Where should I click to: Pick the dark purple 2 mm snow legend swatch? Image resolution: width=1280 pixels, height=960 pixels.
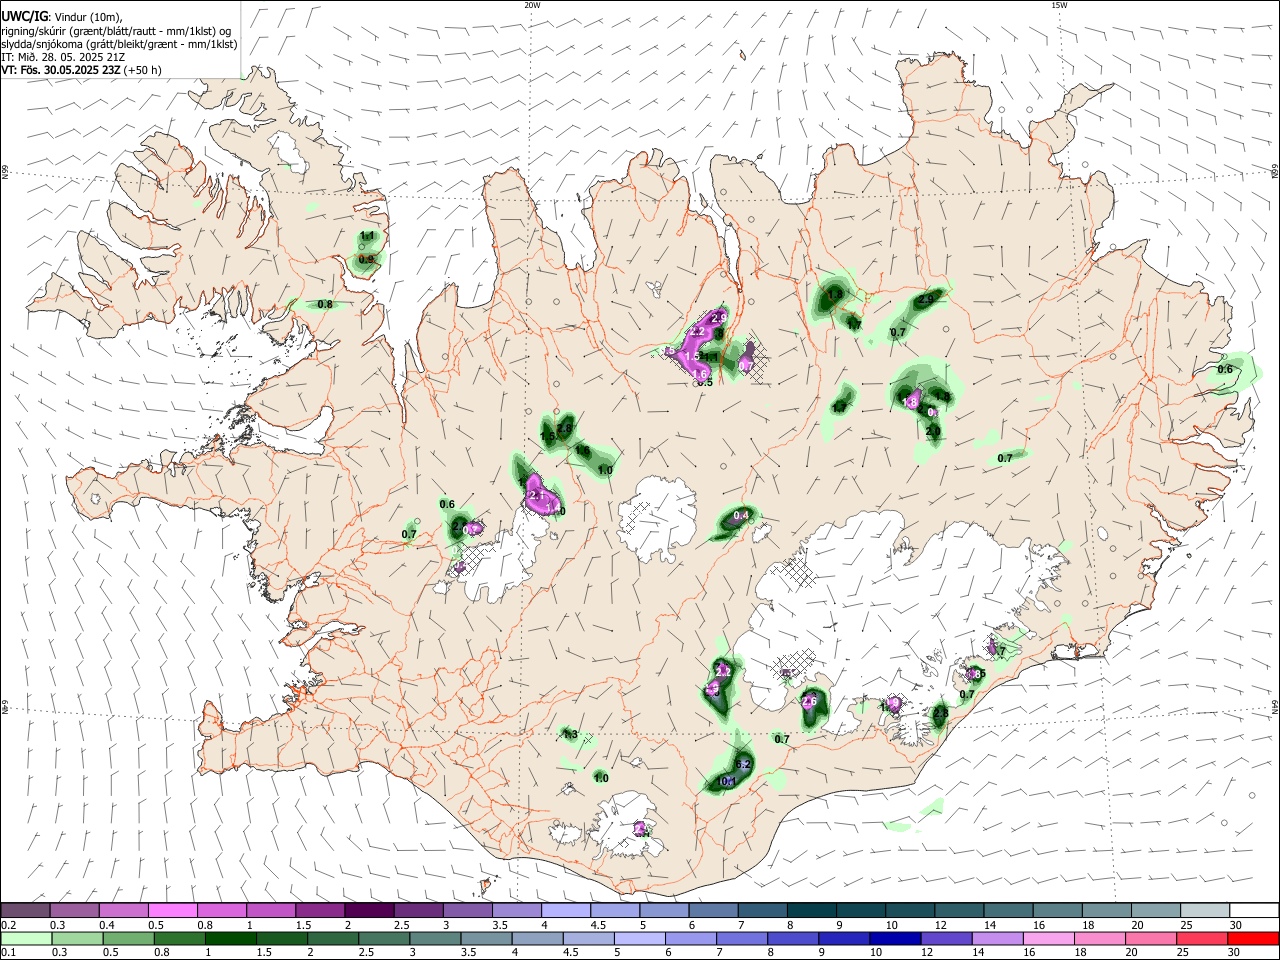click(x=369, y=910)
